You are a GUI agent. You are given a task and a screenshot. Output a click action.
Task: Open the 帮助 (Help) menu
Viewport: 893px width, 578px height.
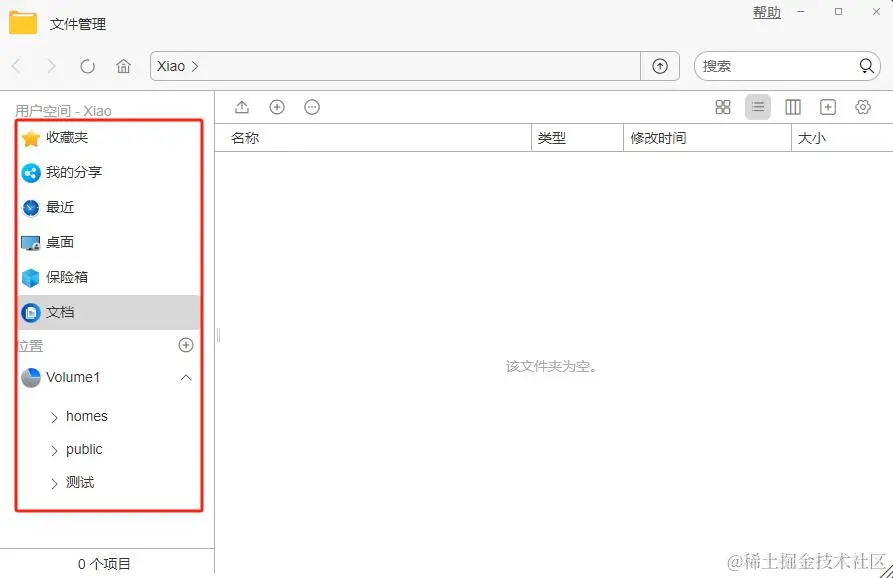click(x=766, y=13)
